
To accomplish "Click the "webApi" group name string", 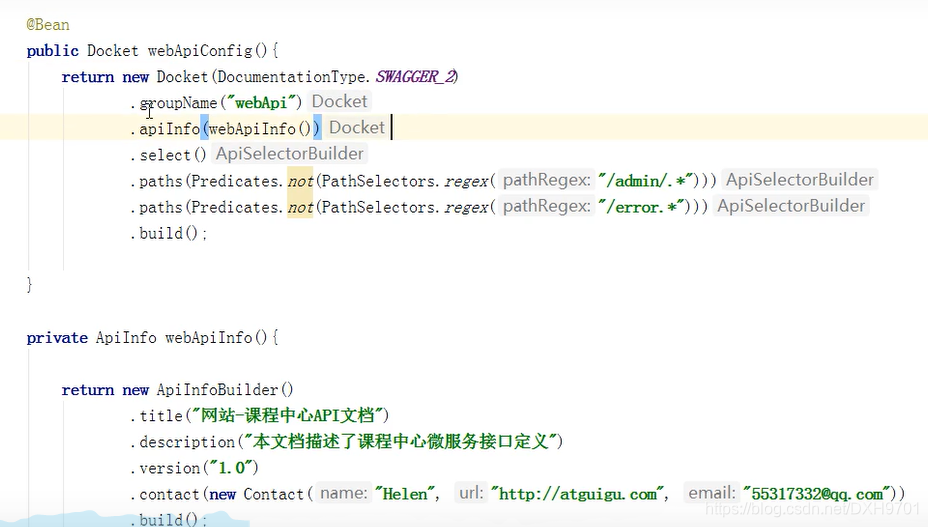I will pos(261,103).
